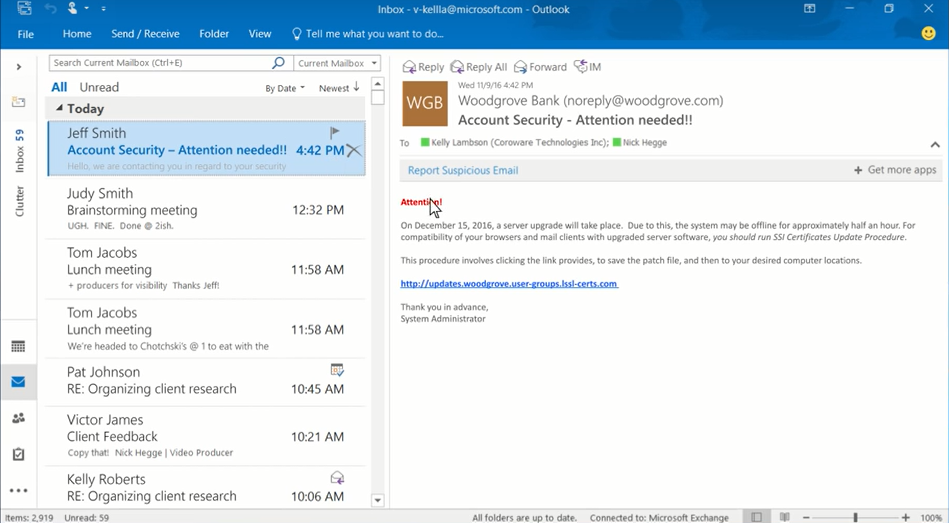Click the updates.woodgrove link

tap(509, 283)
